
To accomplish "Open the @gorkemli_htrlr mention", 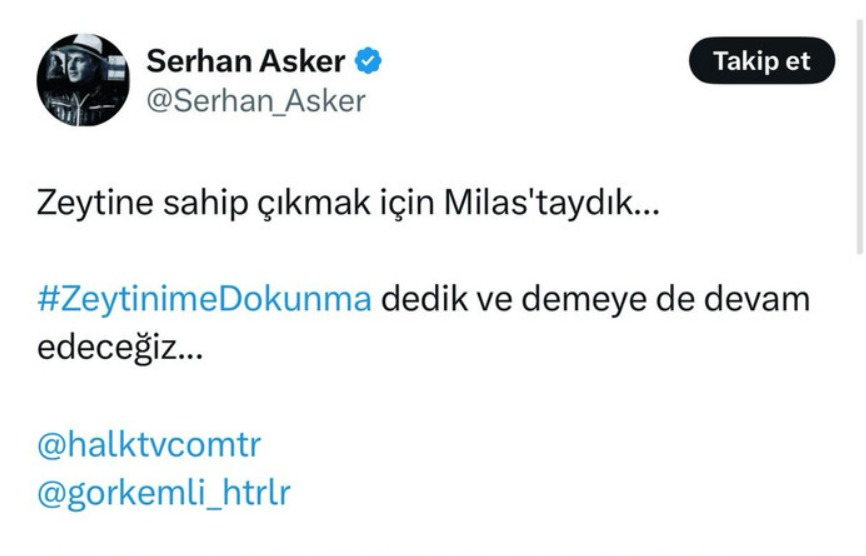I will click(x=164, y=493).
